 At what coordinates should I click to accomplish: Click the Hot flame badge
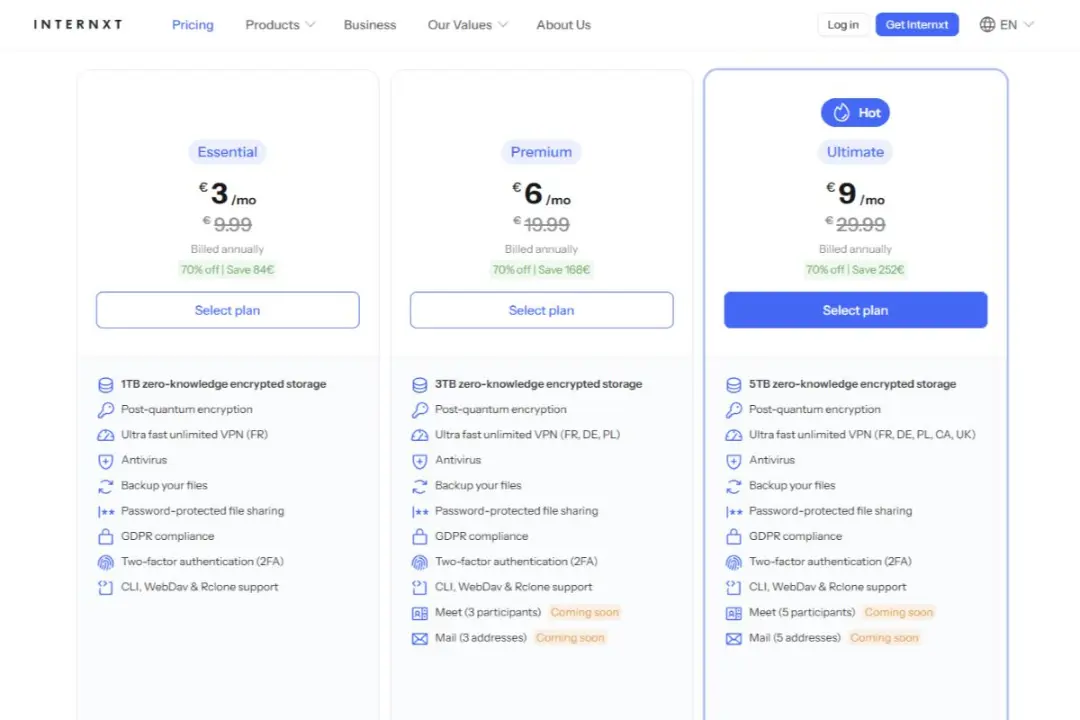(x=855, y=112)
